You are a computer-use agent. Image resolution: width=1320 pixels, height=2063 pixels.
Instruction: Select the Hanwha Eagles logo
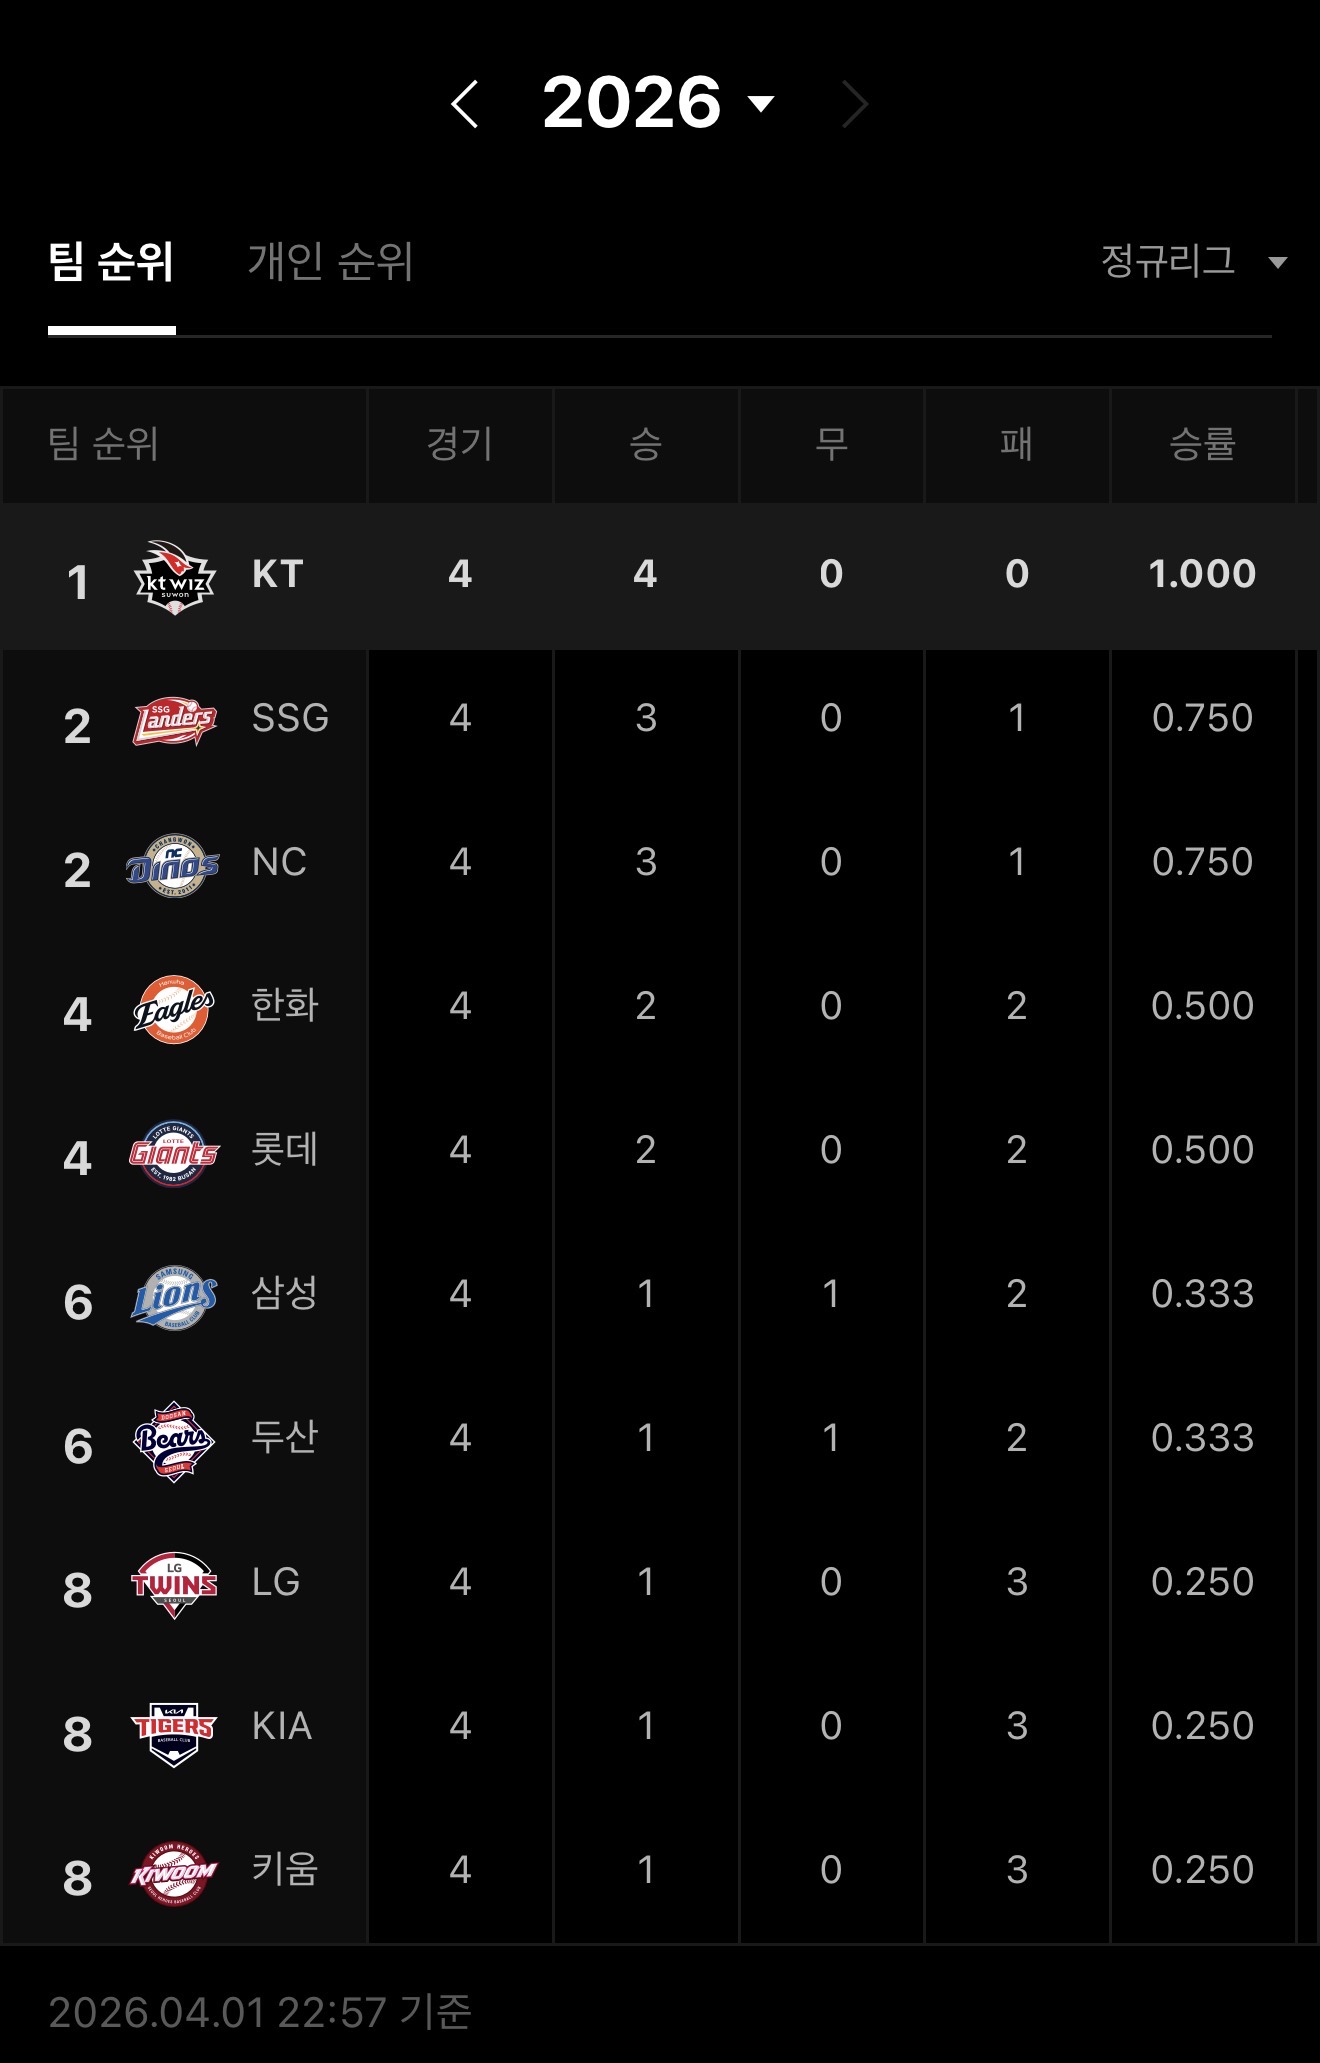[174, 1009]
